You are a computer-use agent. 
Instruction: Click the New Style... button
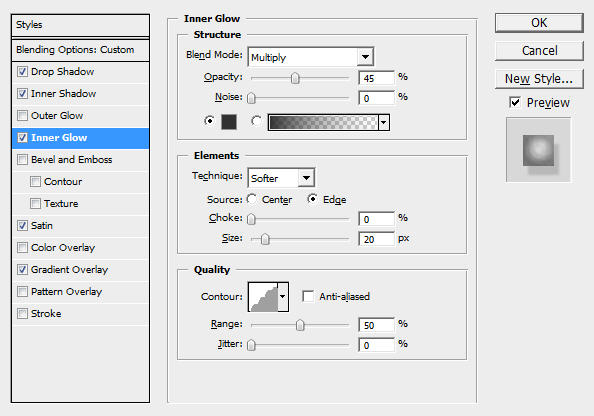point(539,79)
